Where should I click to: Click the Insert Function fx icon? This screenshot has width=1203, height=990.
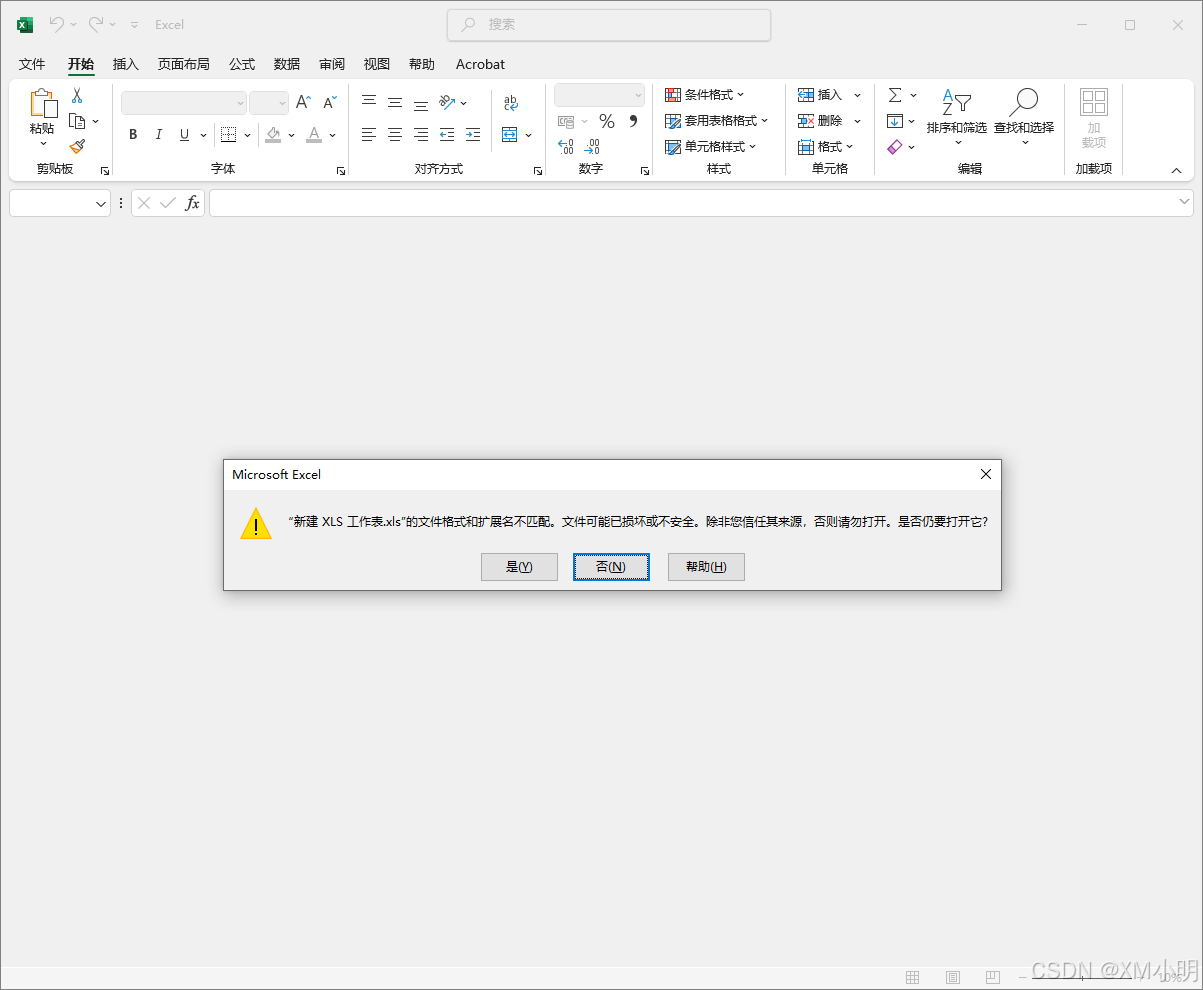(x=192, y=203)
